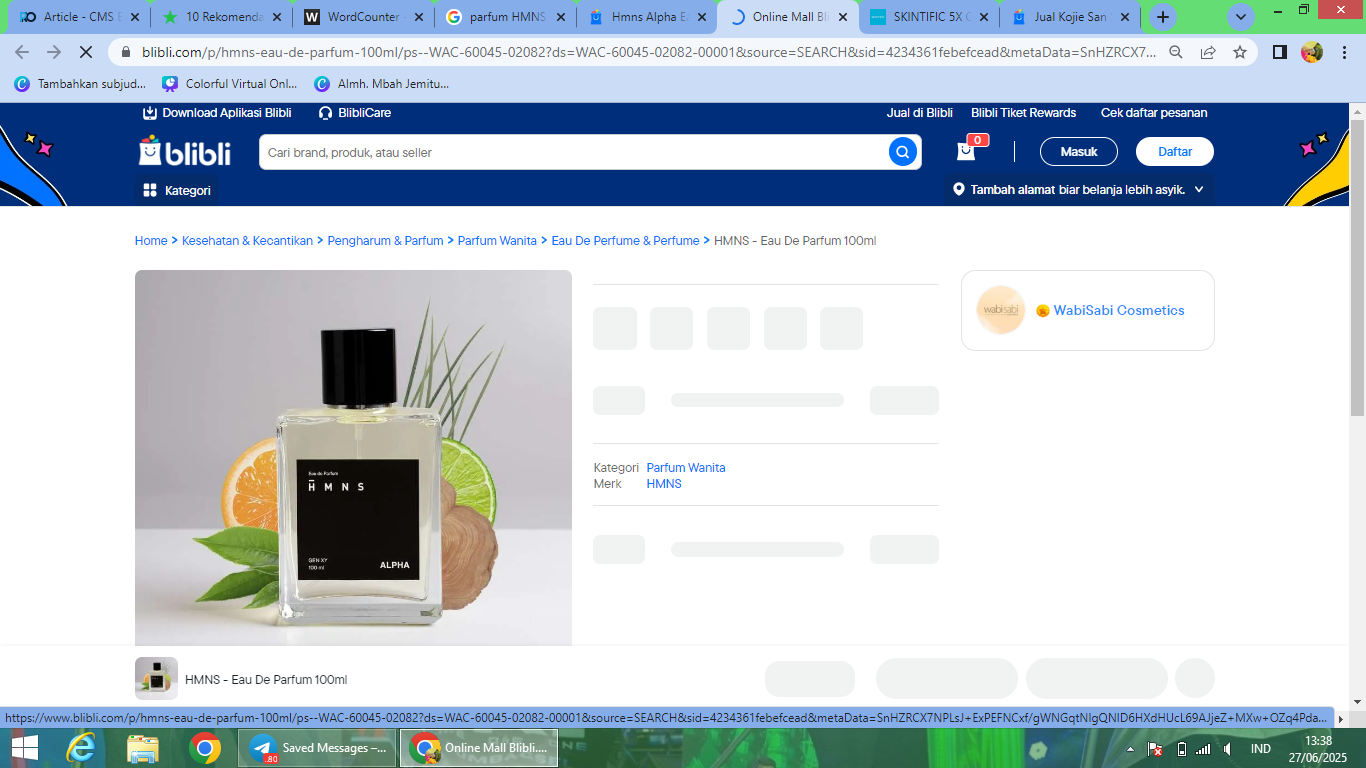
Task: Click small product thumbnail in sticky bar
Action: click(156, 678)
